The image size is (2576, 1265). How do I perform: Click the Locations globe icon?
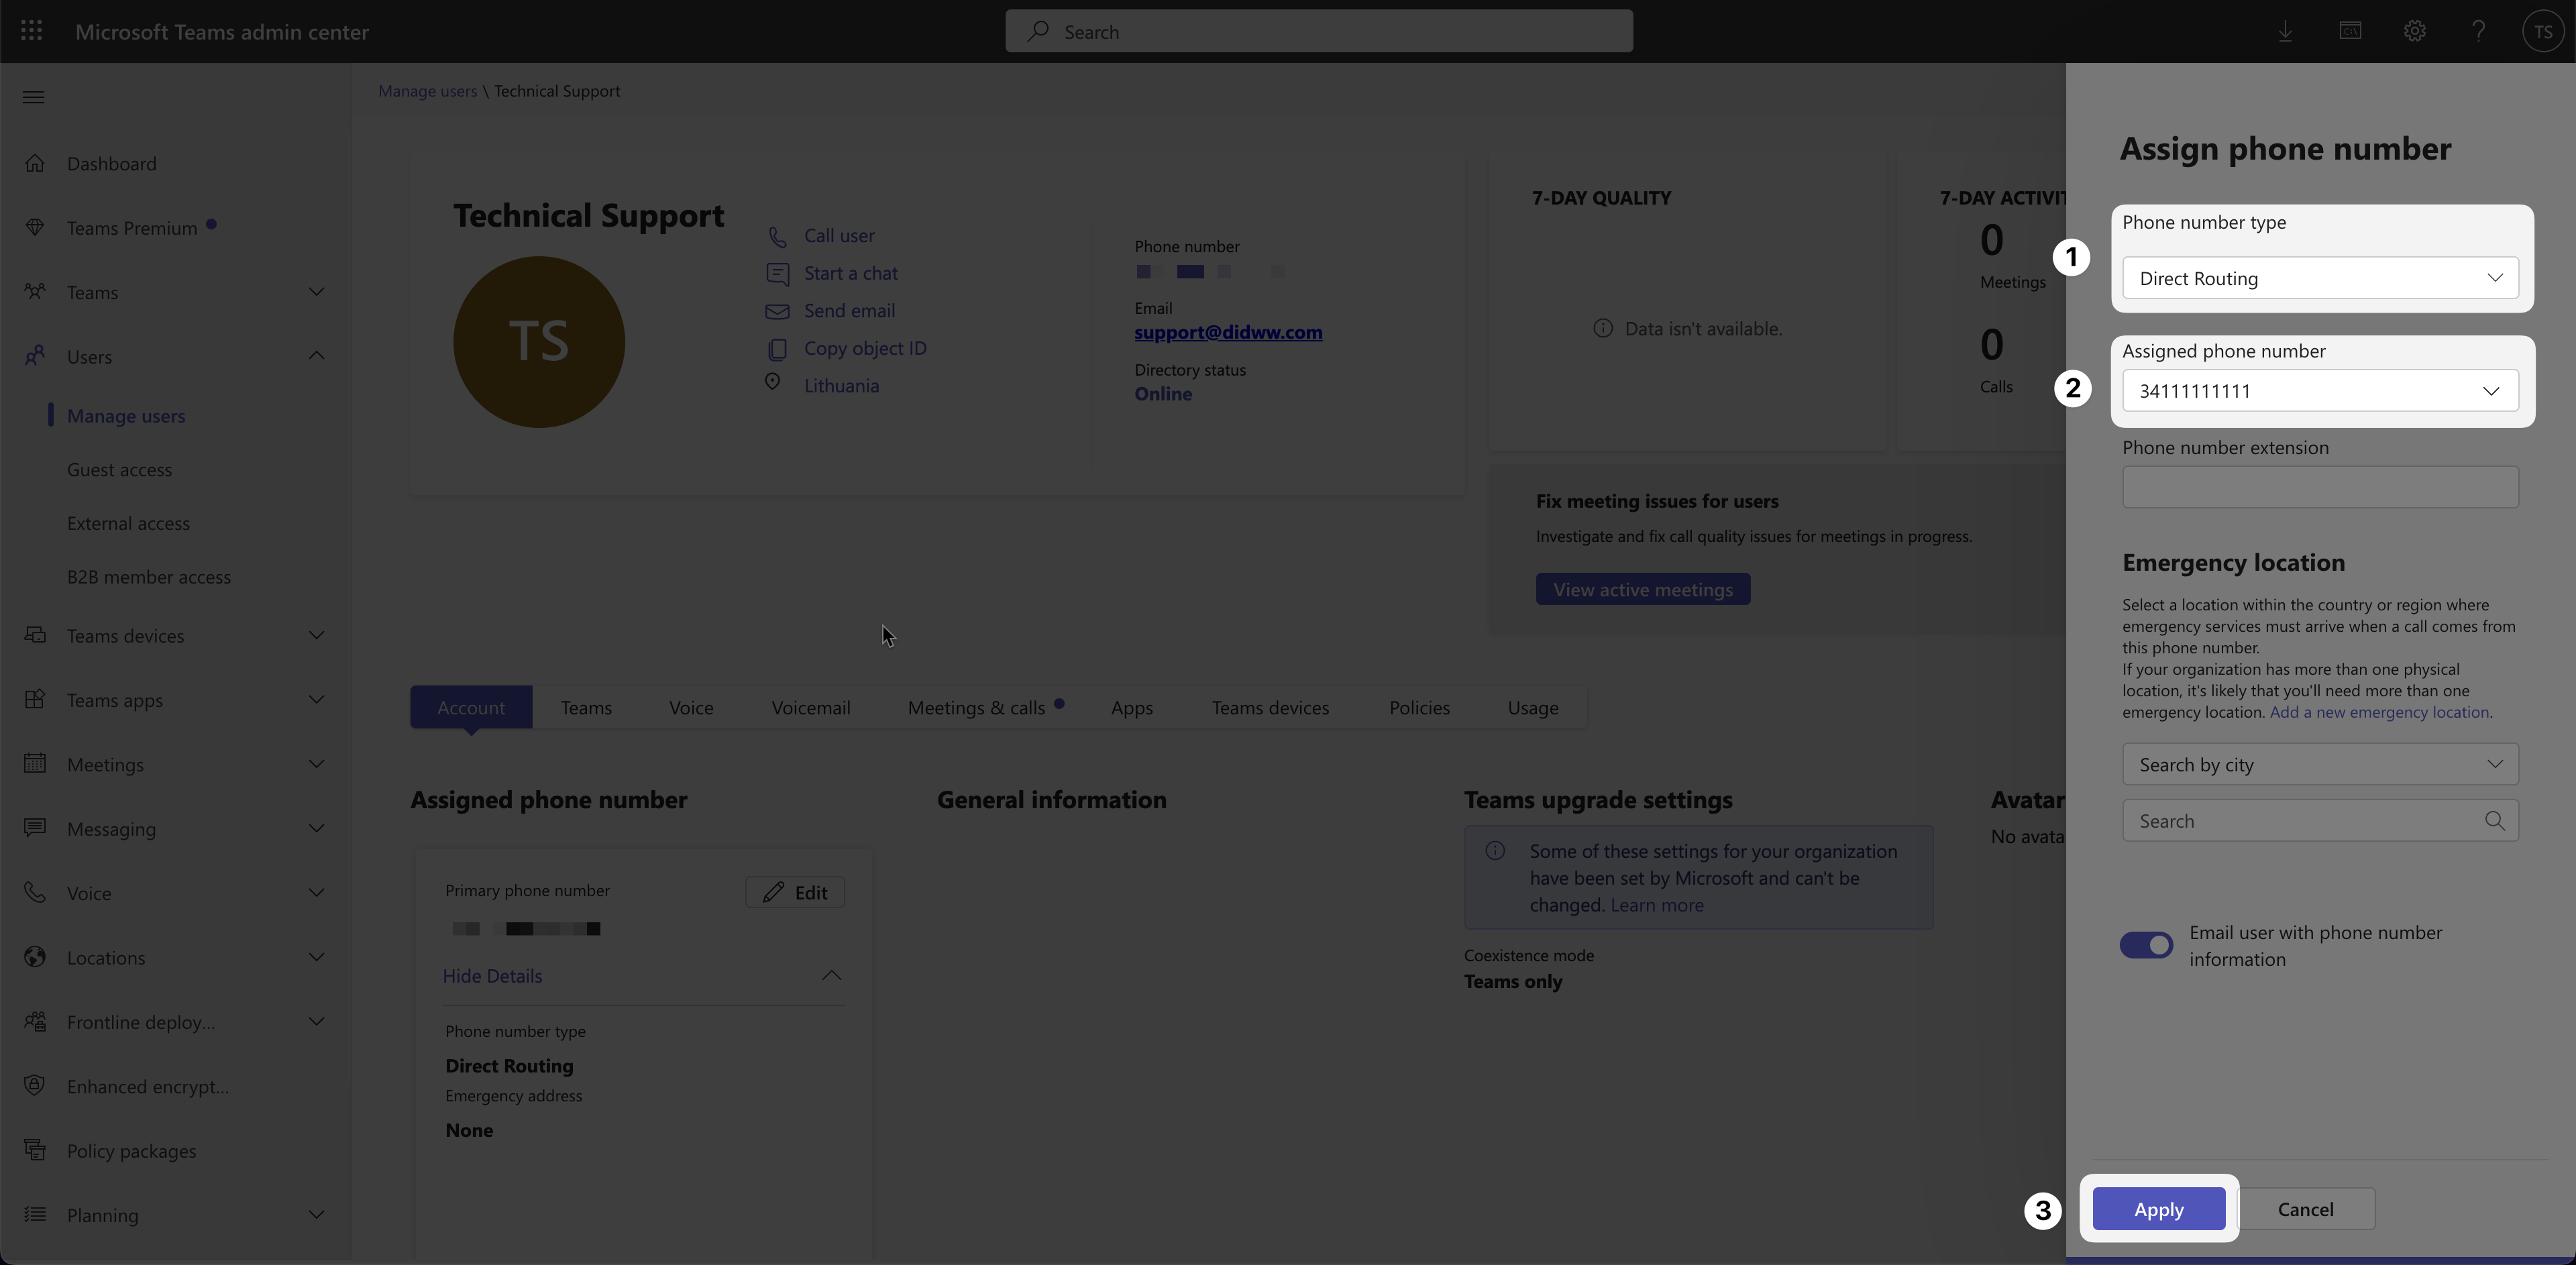click(x=35, y=957)
